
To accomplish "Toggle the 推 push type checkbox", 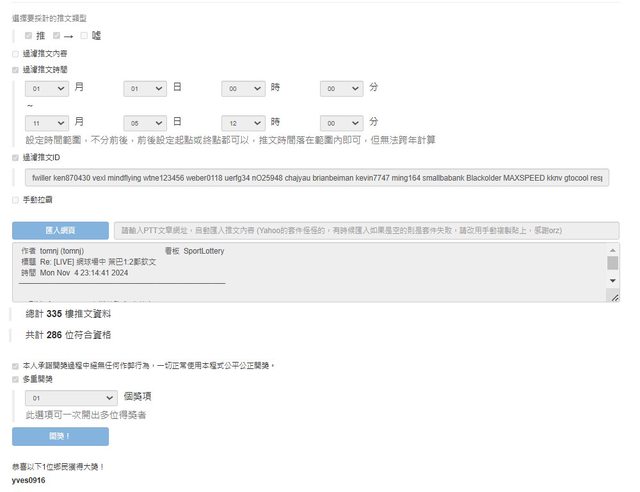I will [29, 35].
